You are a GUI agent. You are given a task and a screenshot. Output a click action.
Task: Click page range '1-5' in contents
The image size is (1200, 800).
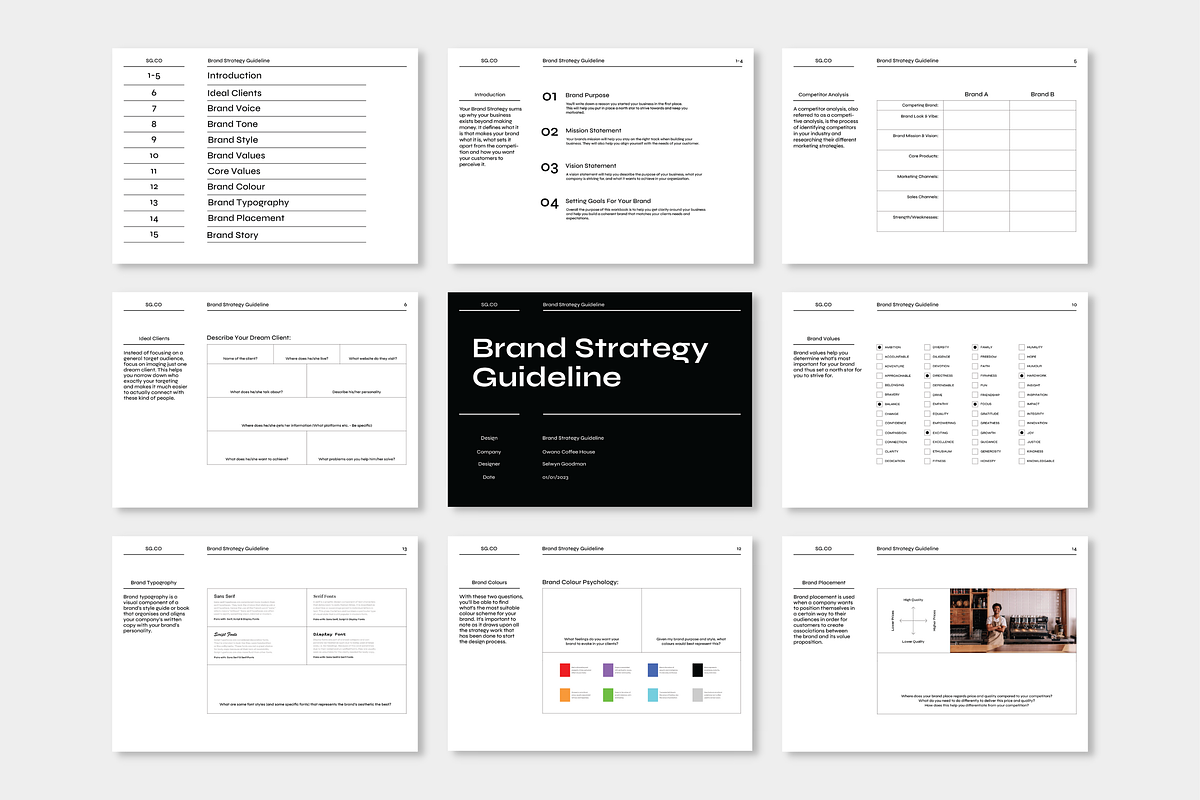[154, 76]
